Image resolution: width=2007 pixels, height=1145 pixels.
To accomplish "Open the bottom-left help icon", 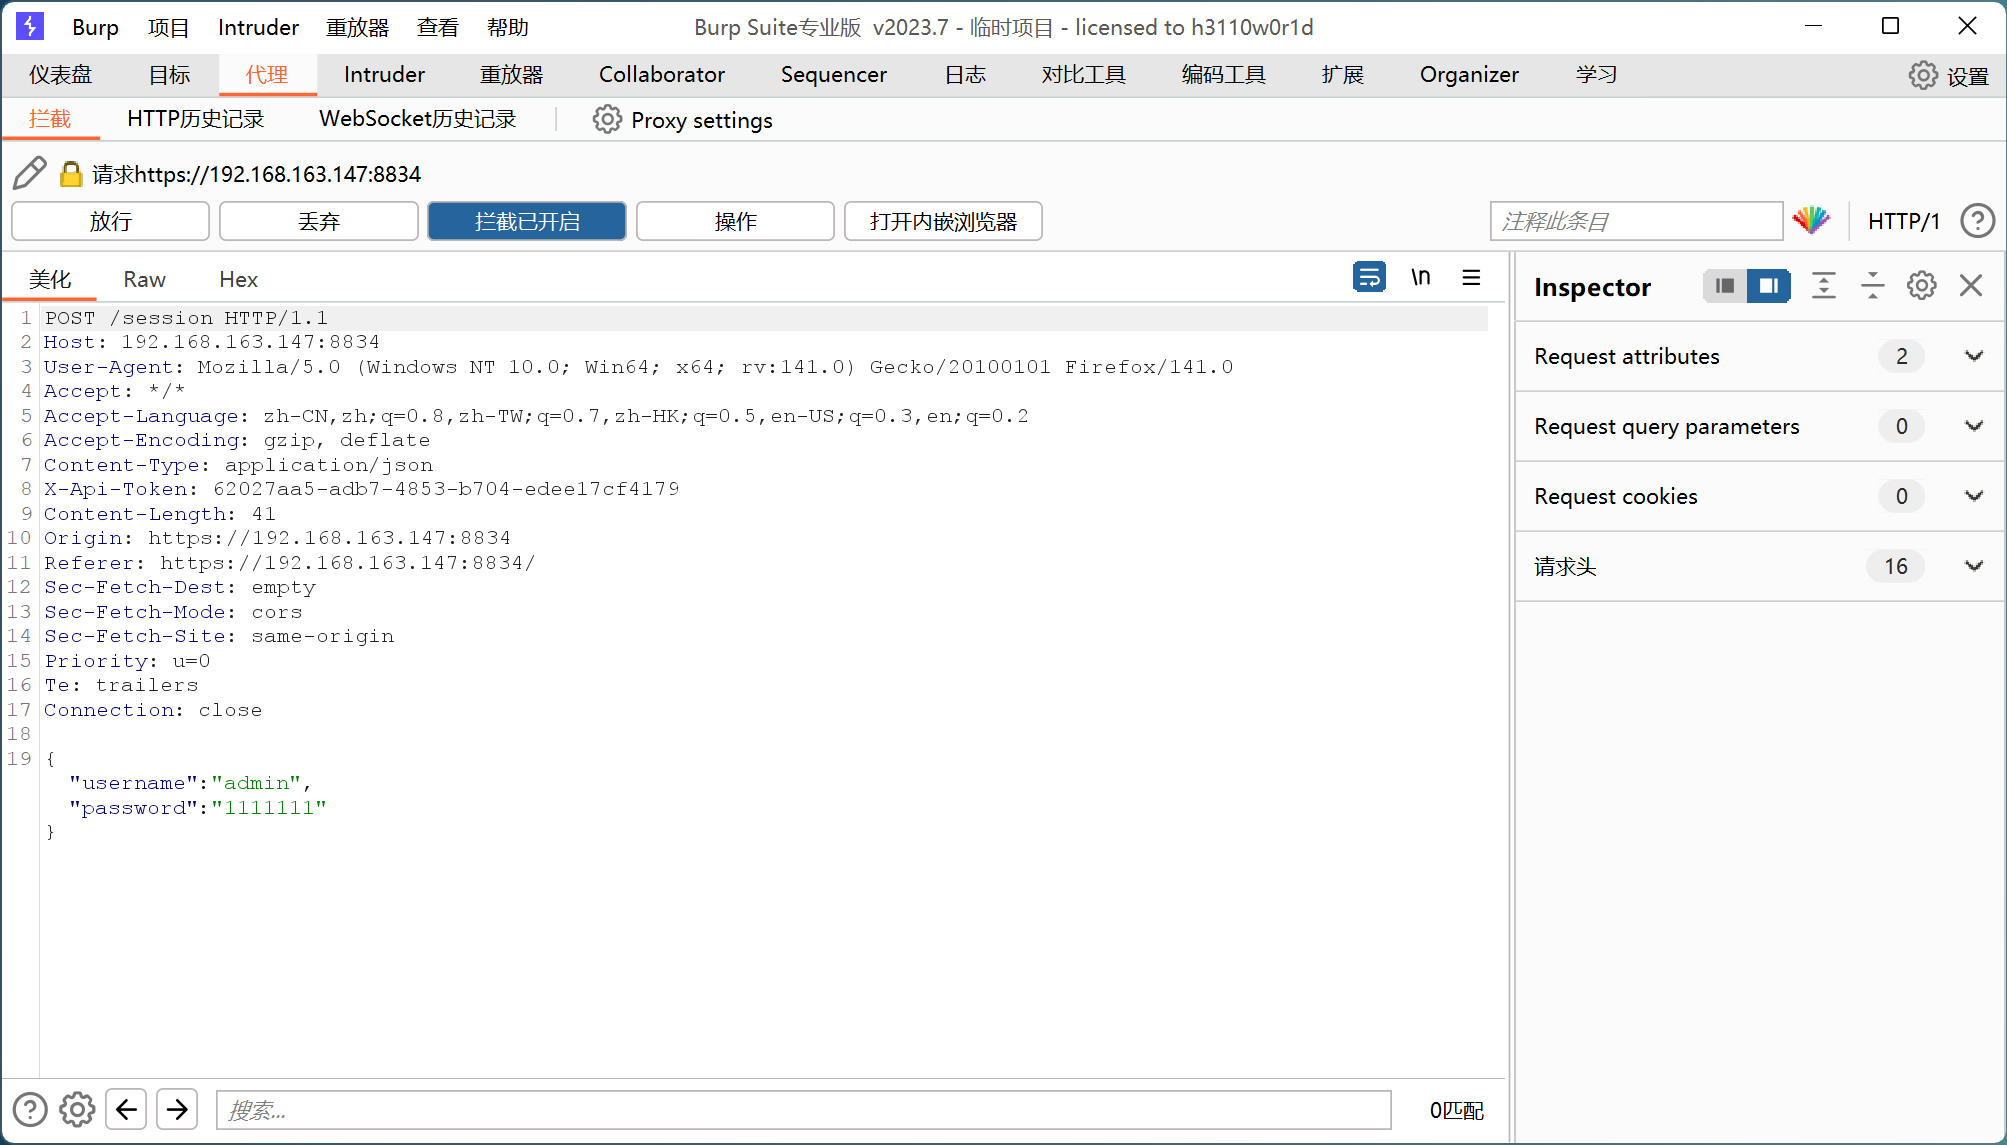I will pos(30,1109).
